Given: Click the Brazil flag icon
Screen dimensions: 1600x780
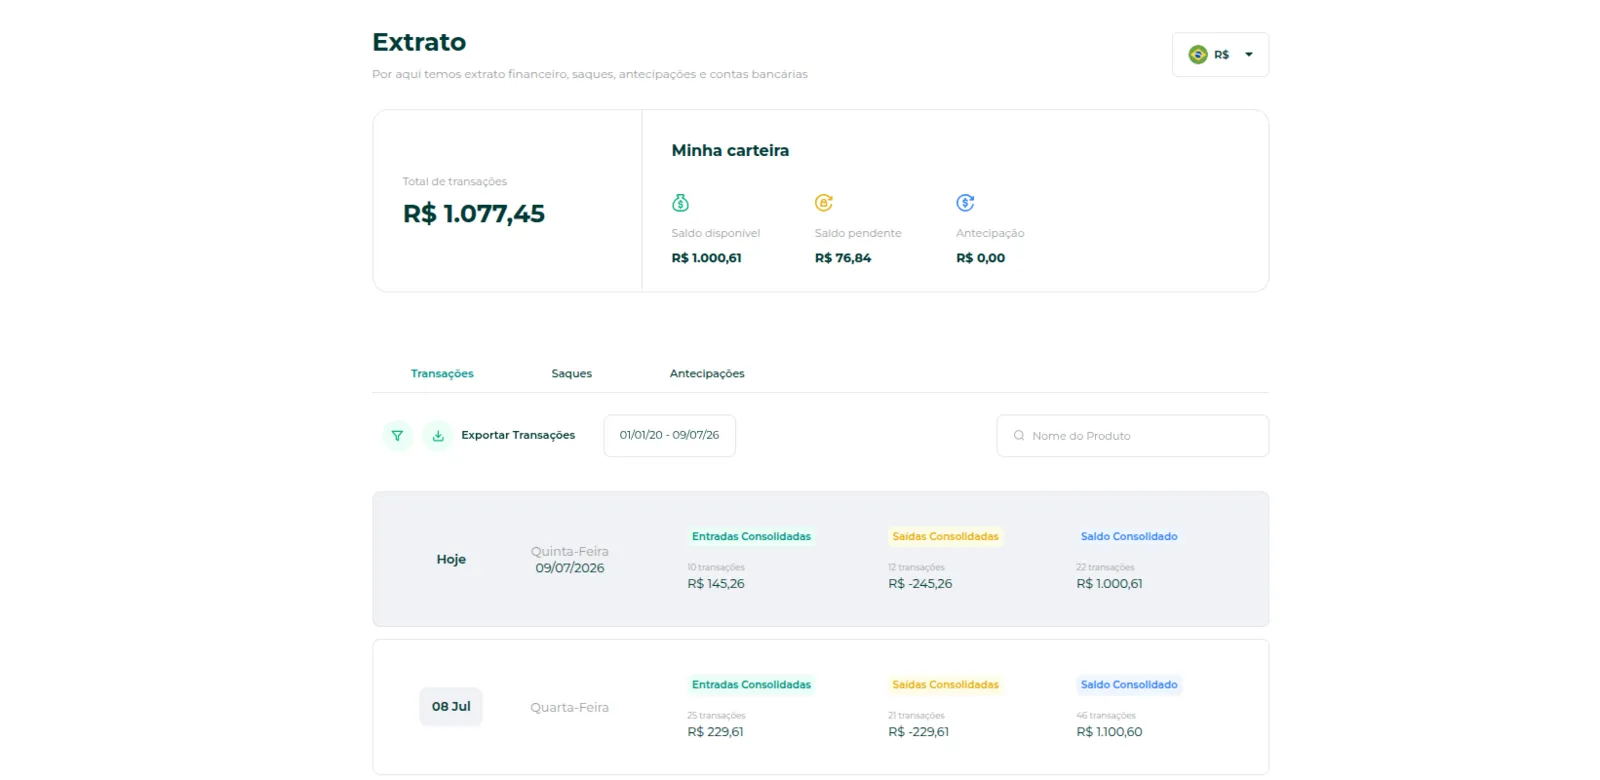Looking at the screenshot, I should point(1198,55).
